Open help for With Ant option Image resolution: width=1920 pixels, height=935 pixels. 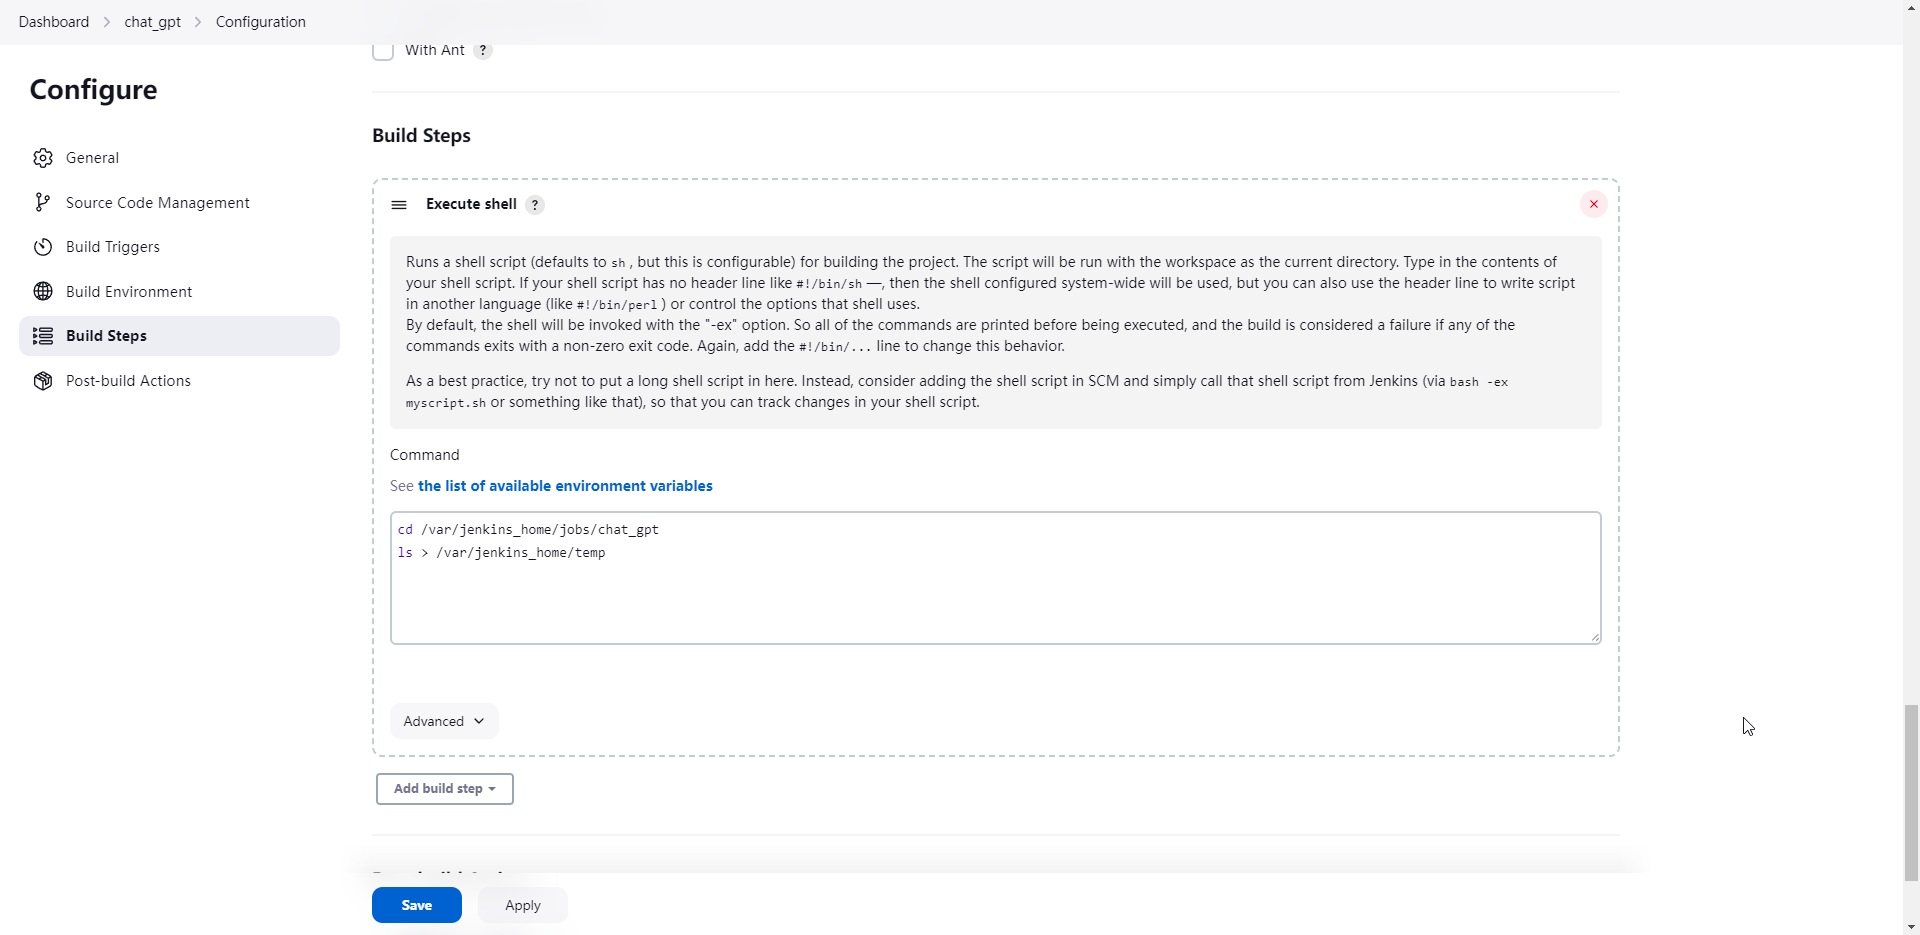[x=483, y=51]
